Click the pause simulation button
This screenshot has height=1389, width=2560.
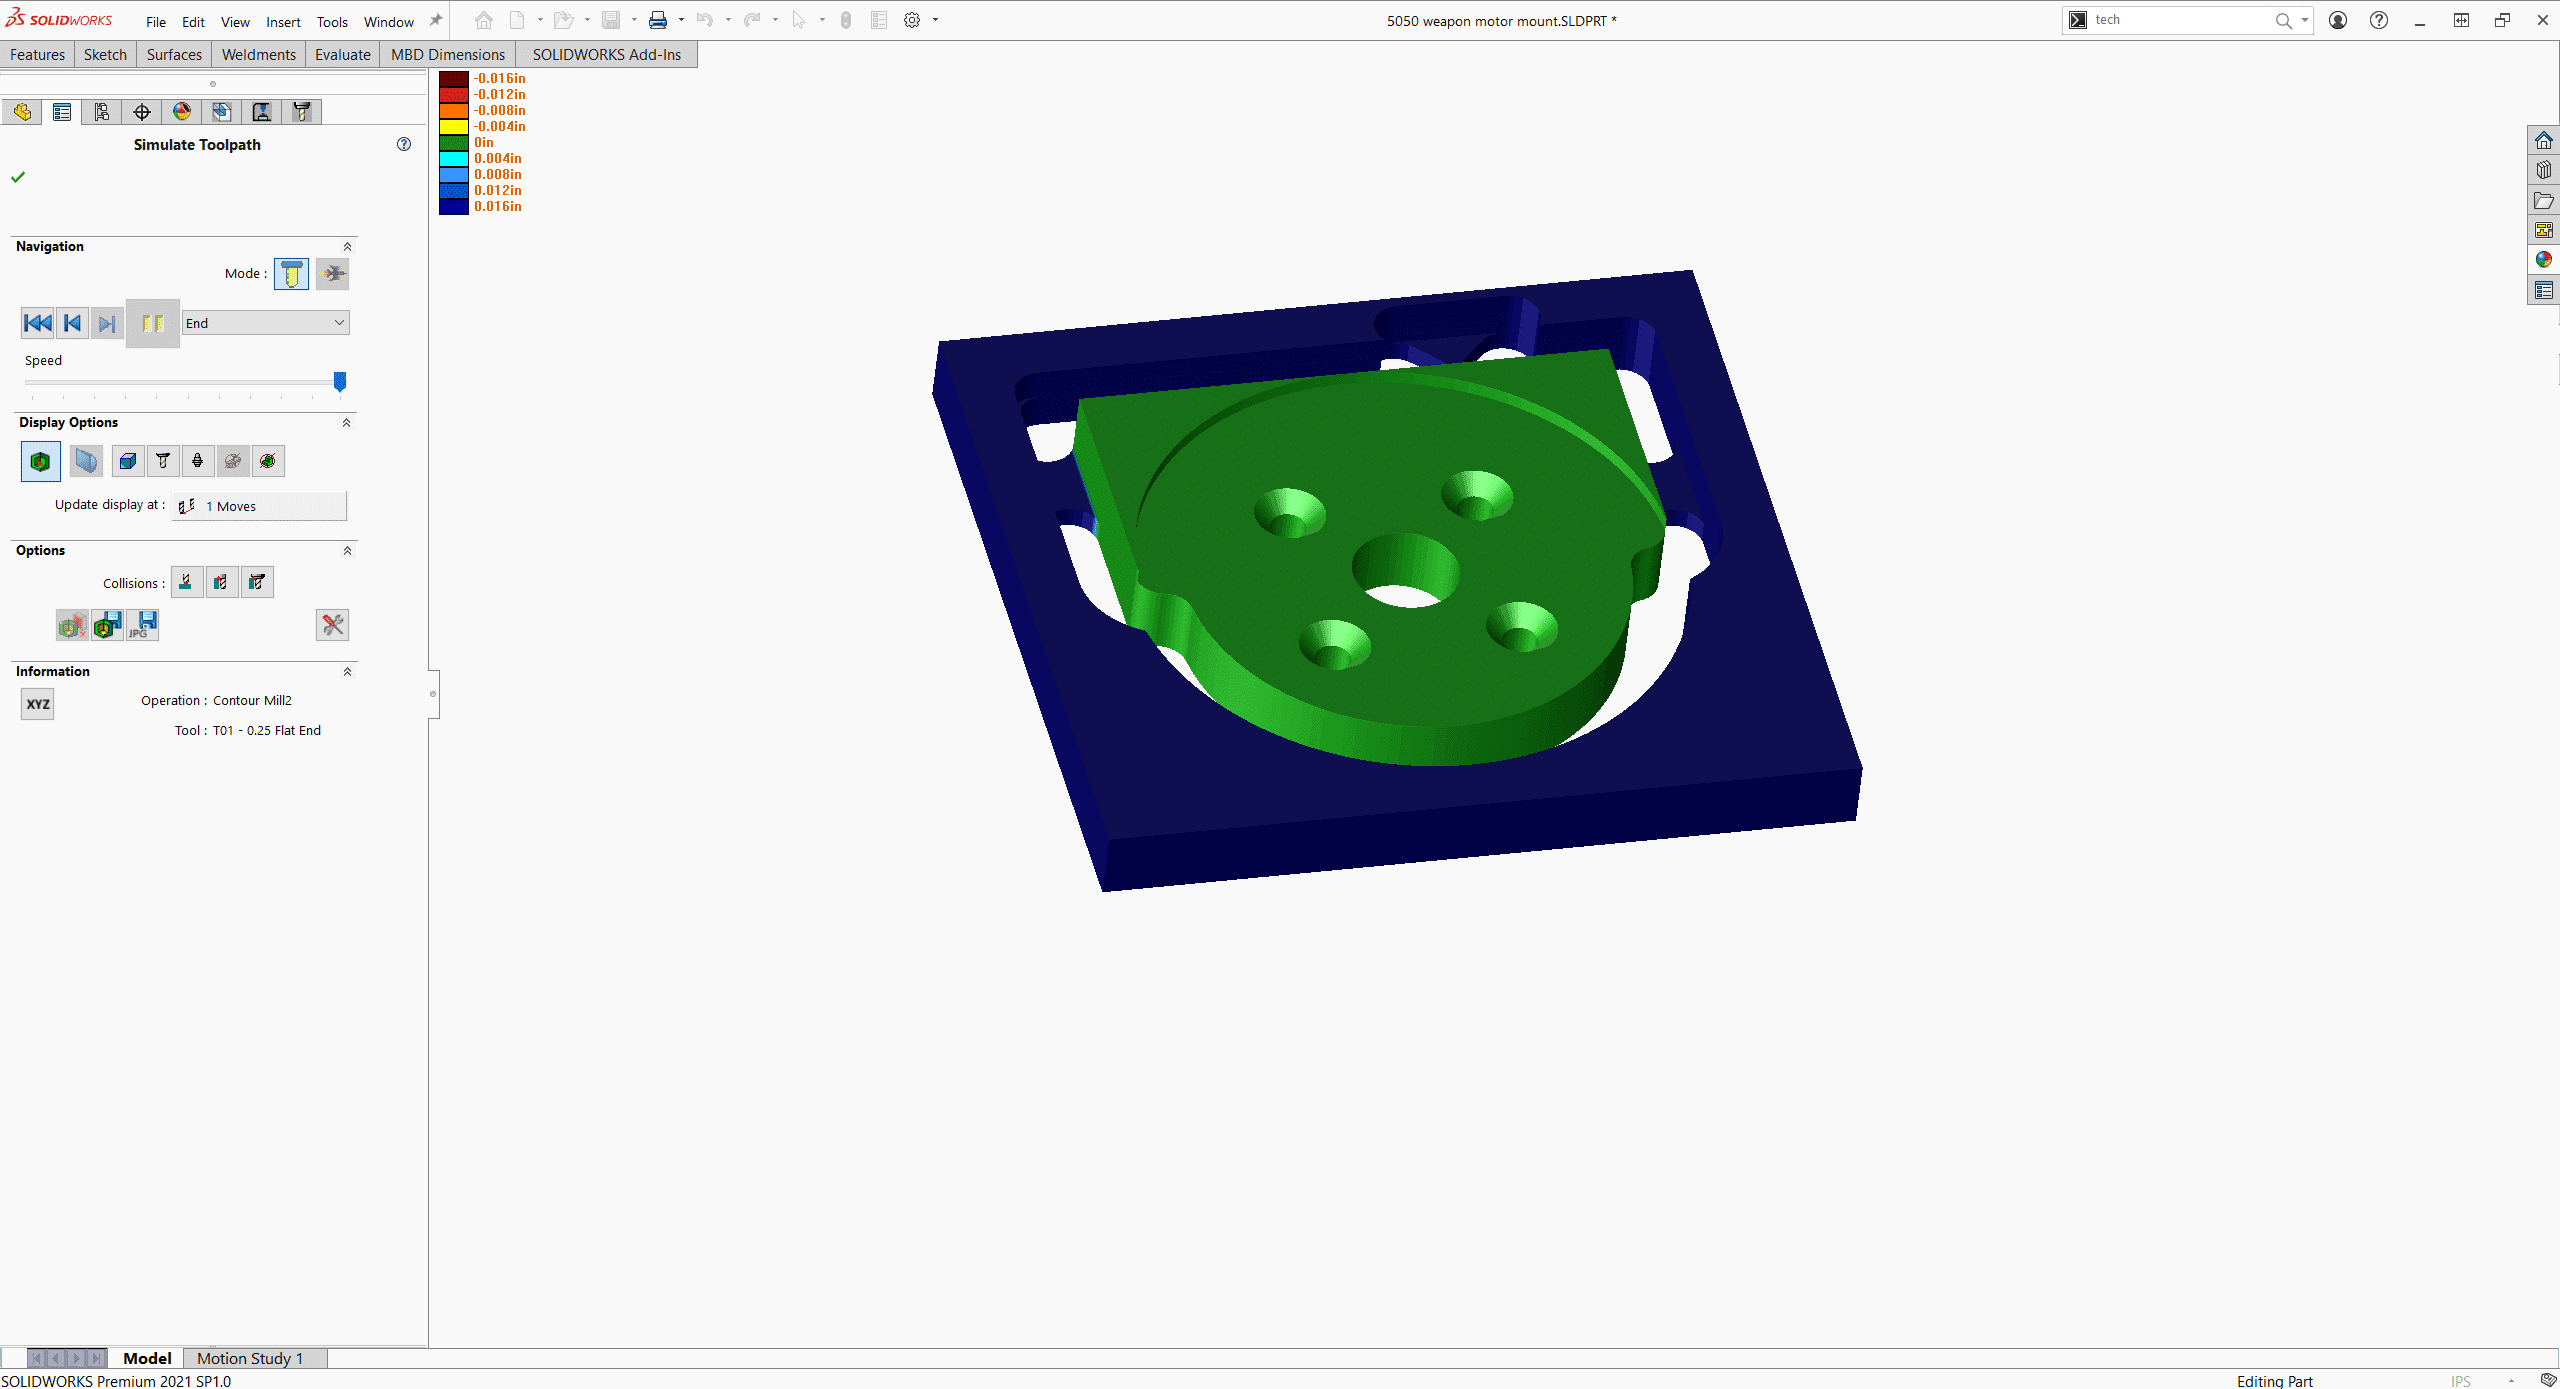(x=152, y=323)
